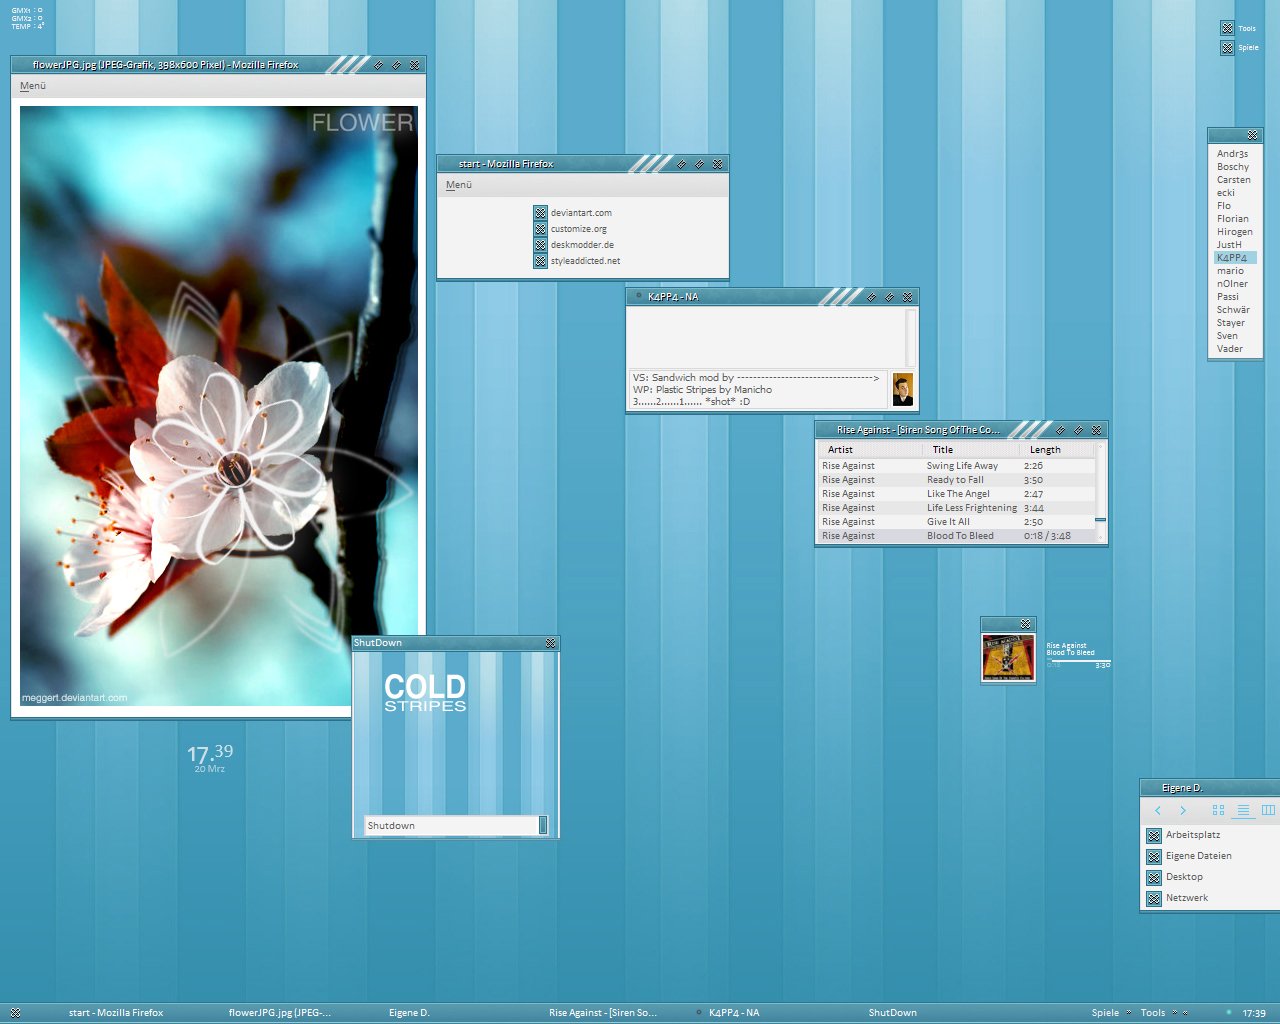This screenshot has width=1280, height=1024.
Task: Switch to Rise Against taskbar entry
Action: [x=603, y=1013]
